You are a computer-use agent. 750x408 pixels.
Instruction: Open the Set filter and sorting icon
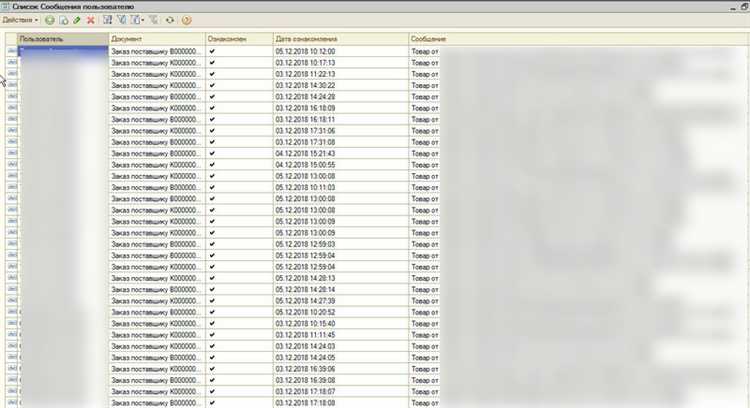[108, 20]
